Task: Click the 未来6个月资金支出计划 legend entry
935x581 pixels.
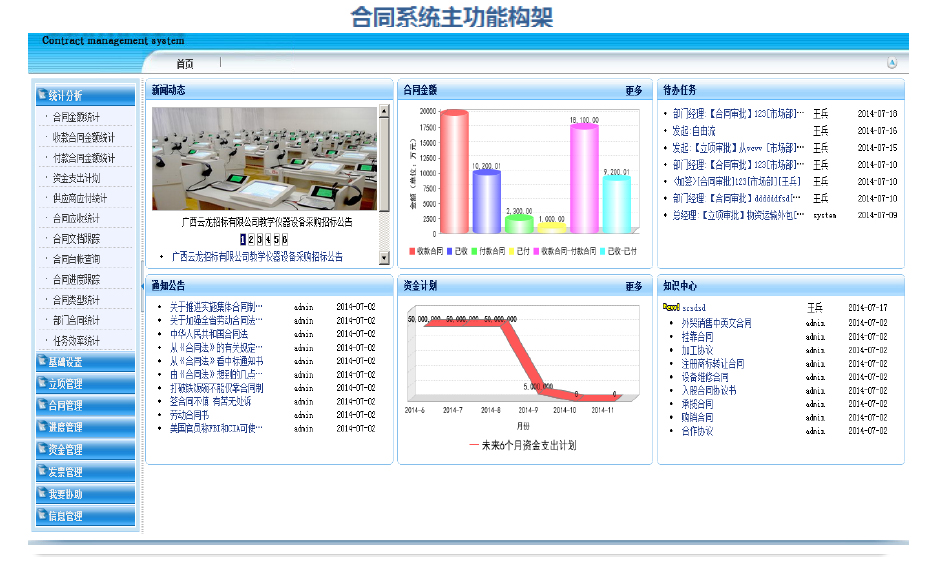Action: click(x=522, y=445)
